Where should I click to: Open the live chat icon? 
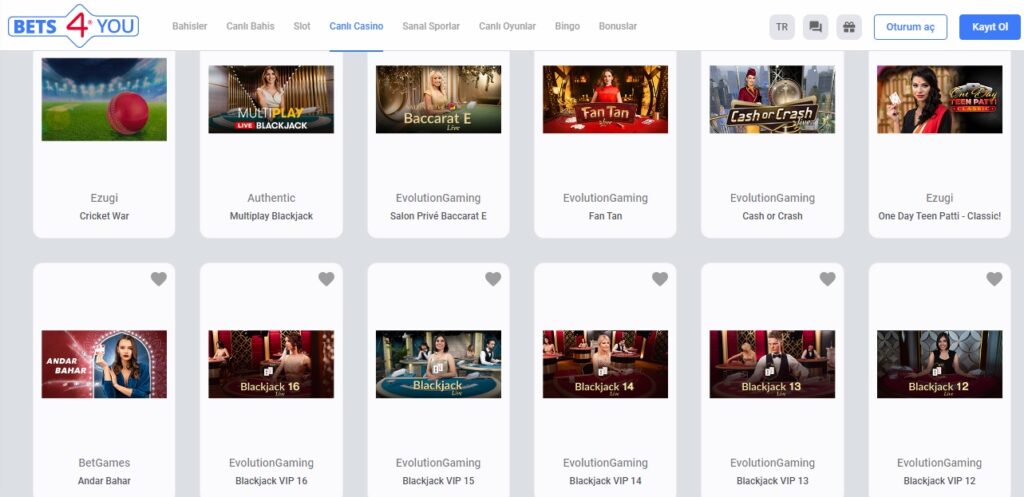pos(816,27)
